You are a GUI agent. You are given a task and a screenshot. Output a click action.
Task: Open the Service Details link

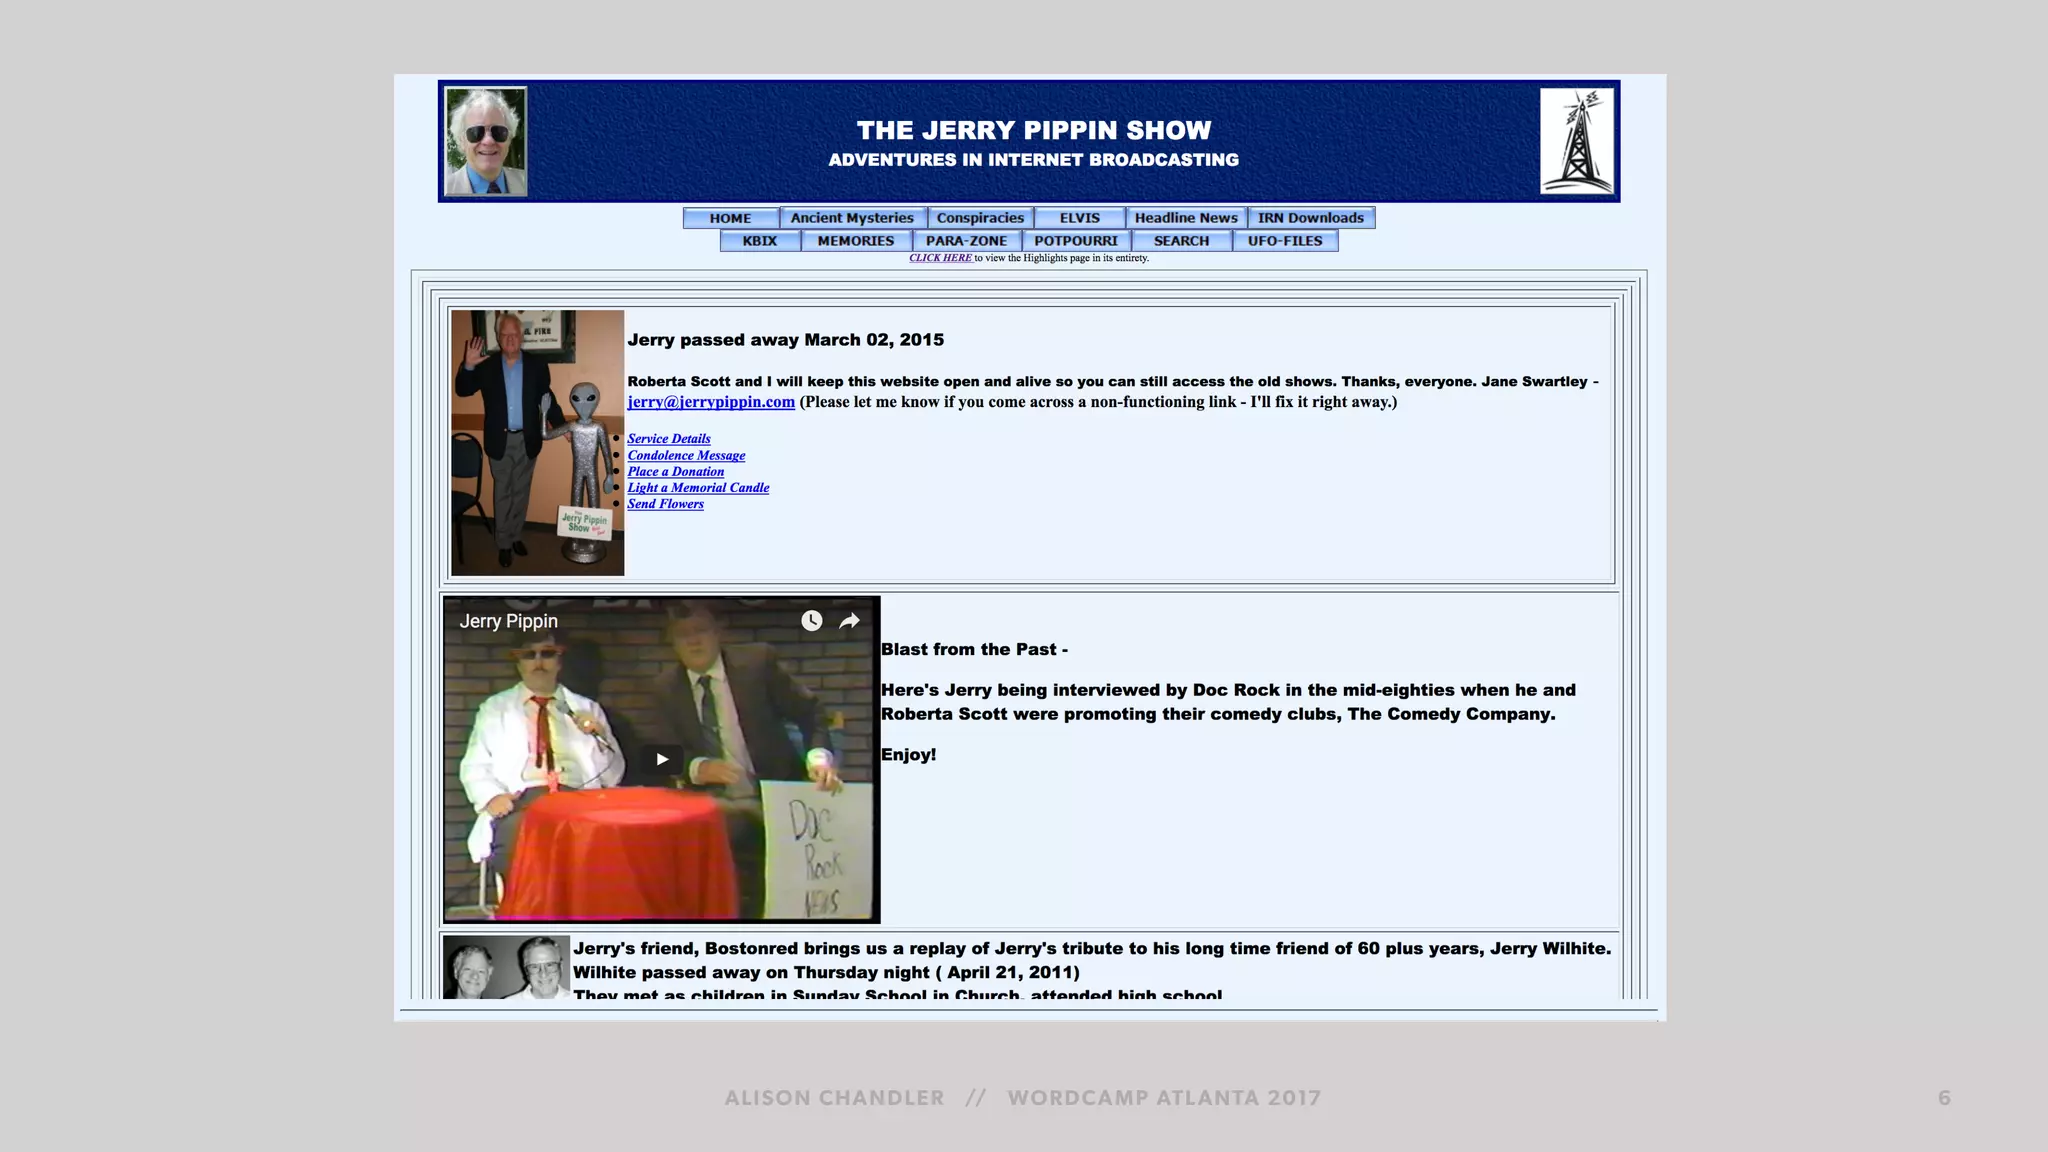[669, 439]
